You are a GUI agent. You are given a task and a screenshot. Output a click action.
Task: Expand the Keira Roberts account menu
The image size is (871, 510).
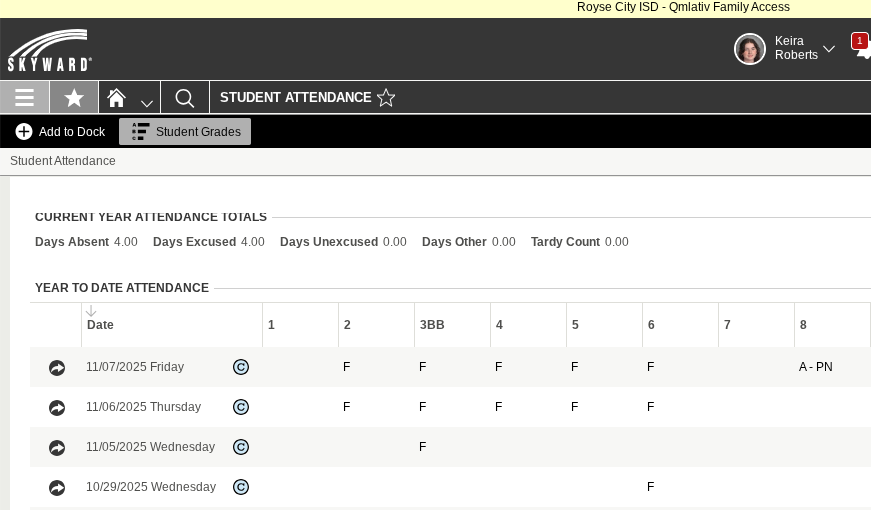(828, 48)
